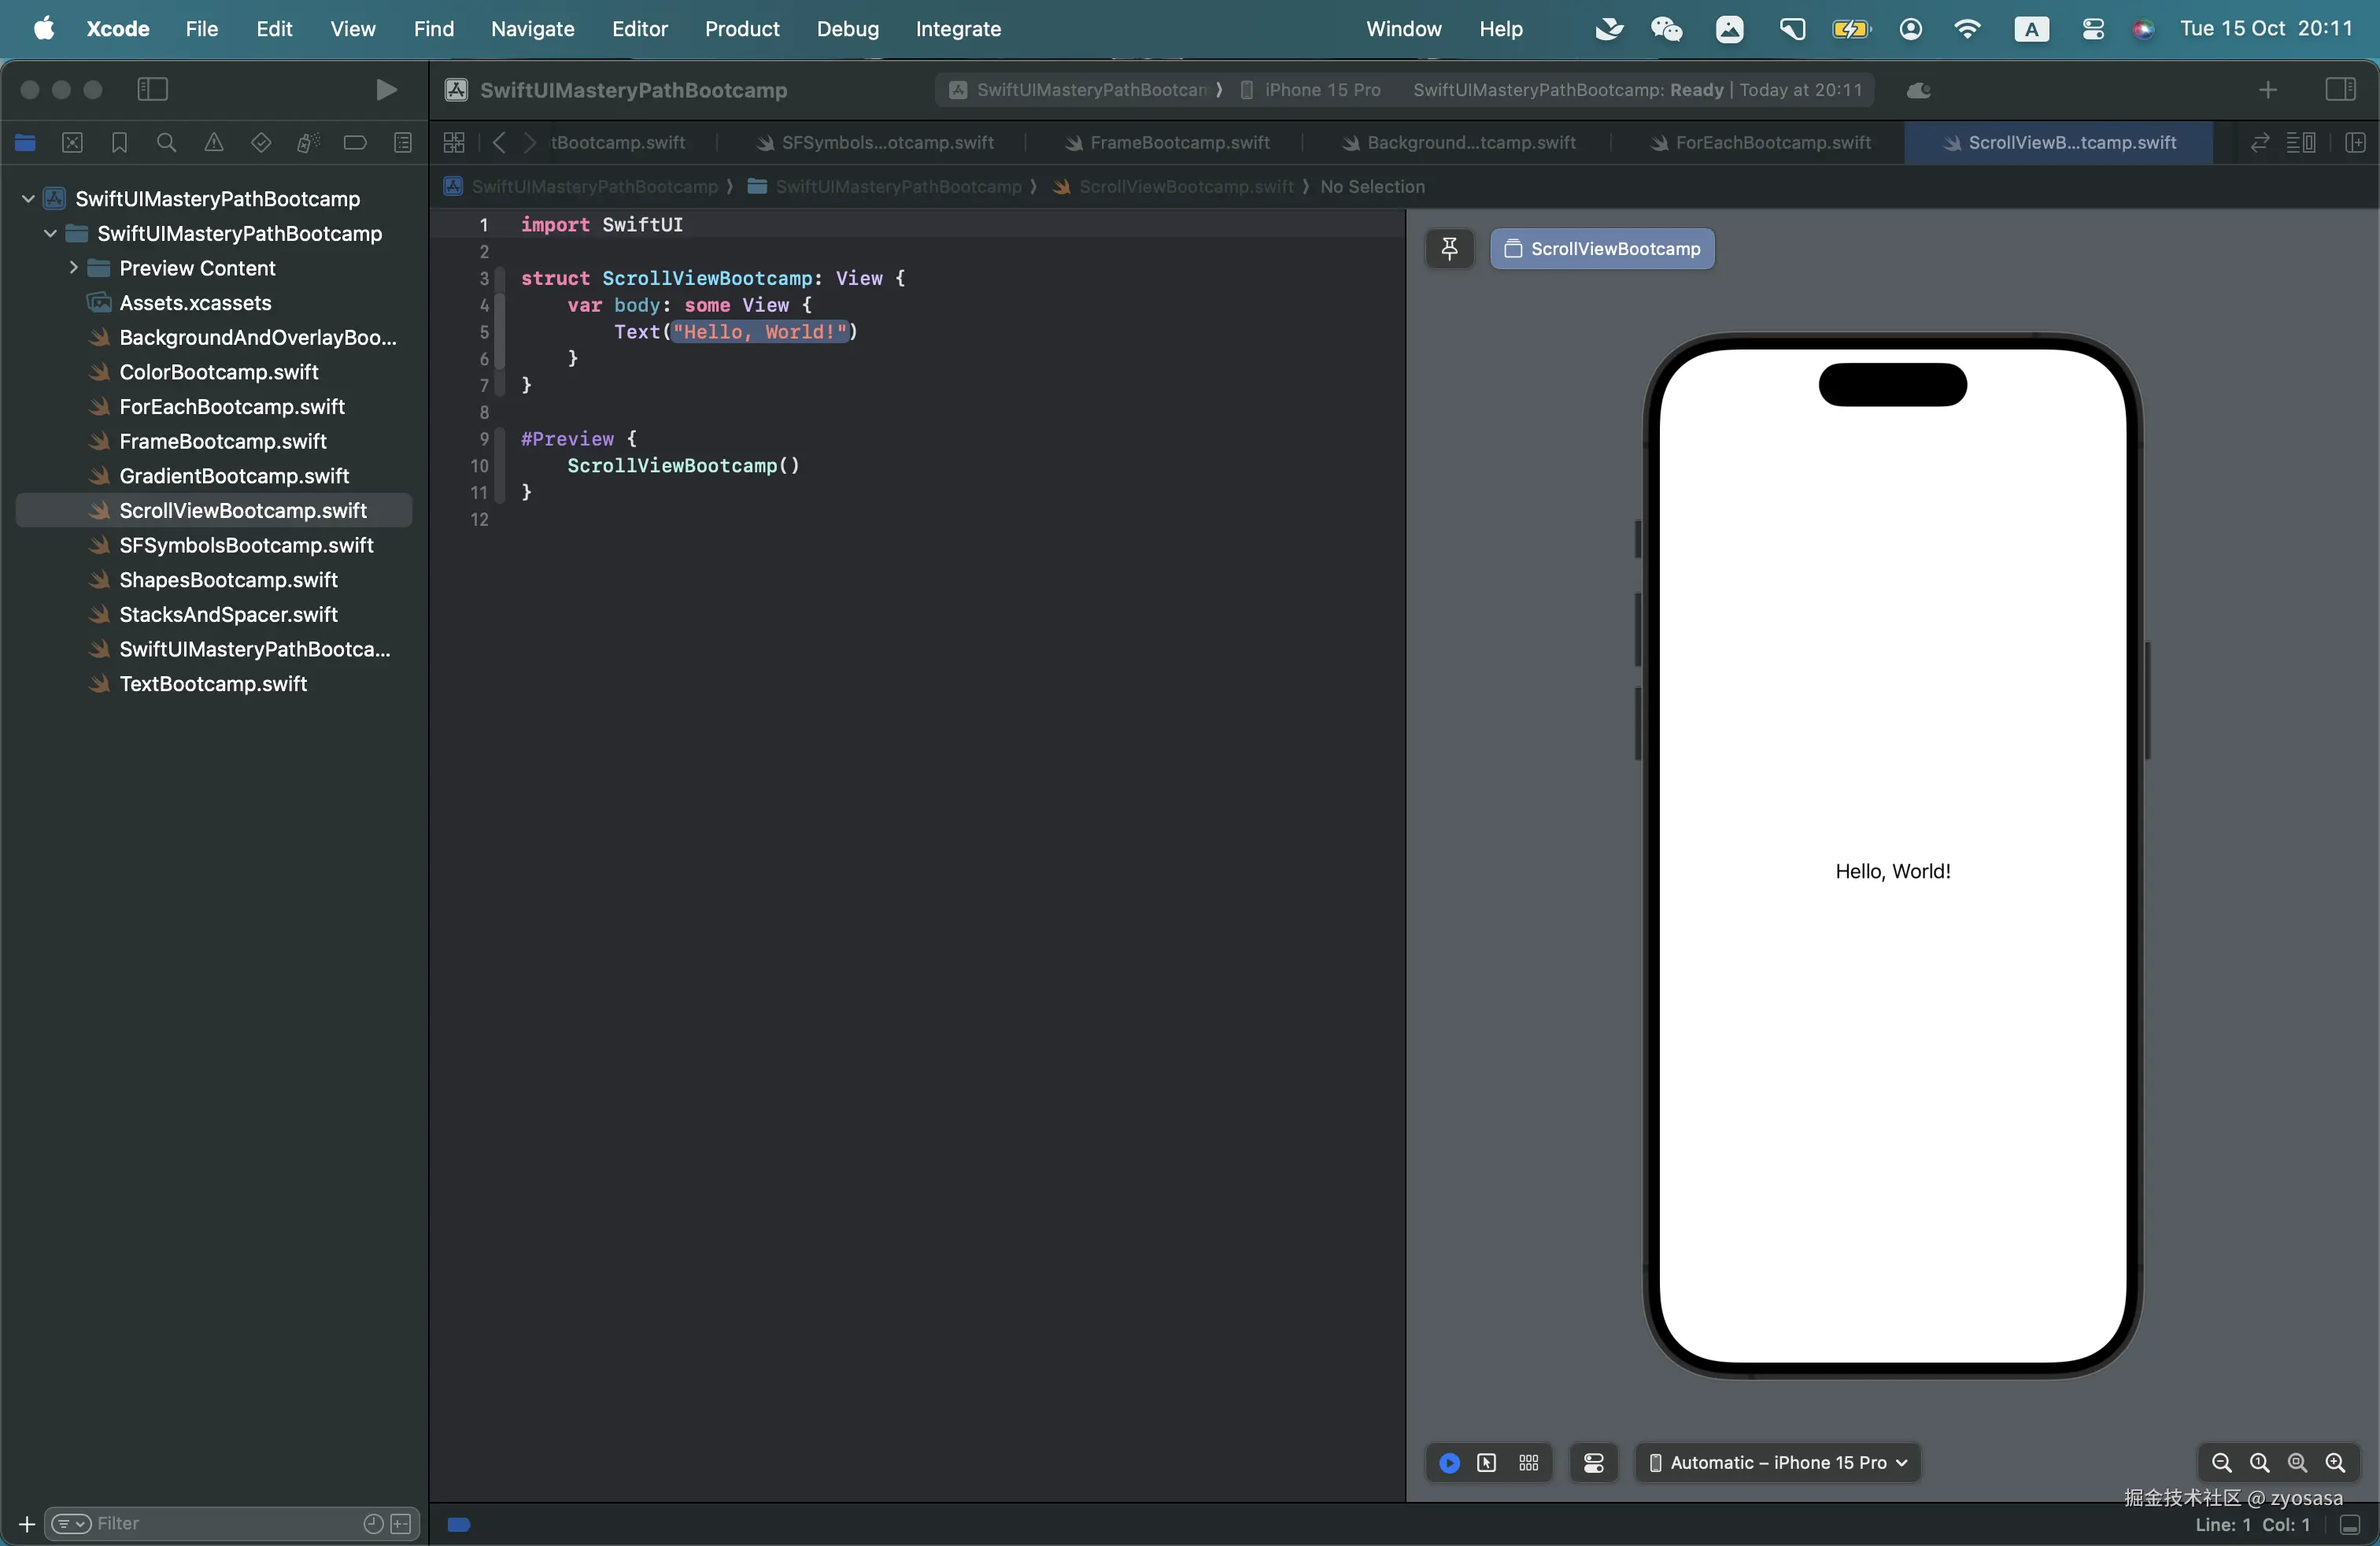The height and width of the screenshot is (1546, 2380).
Task: Toggle the left navigator sidebar
Action: pyautogui.click(x=152, y=90)
